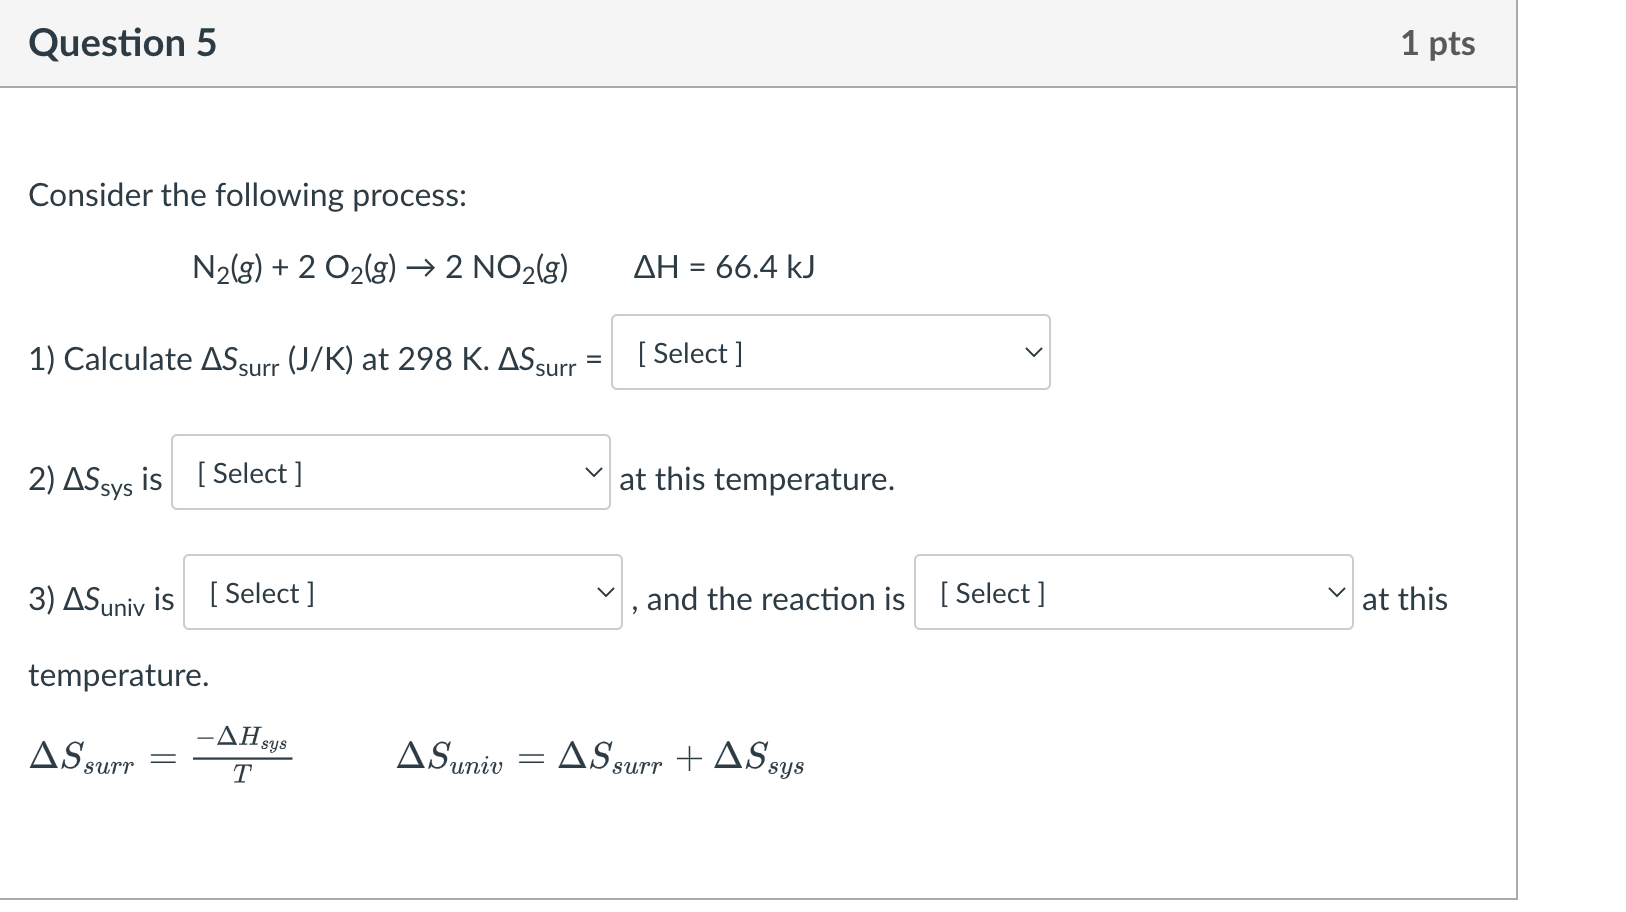Click the ΔH = 66.4 kJ value
Viewport: 1626px width, 912px height.
pos(725,267)
